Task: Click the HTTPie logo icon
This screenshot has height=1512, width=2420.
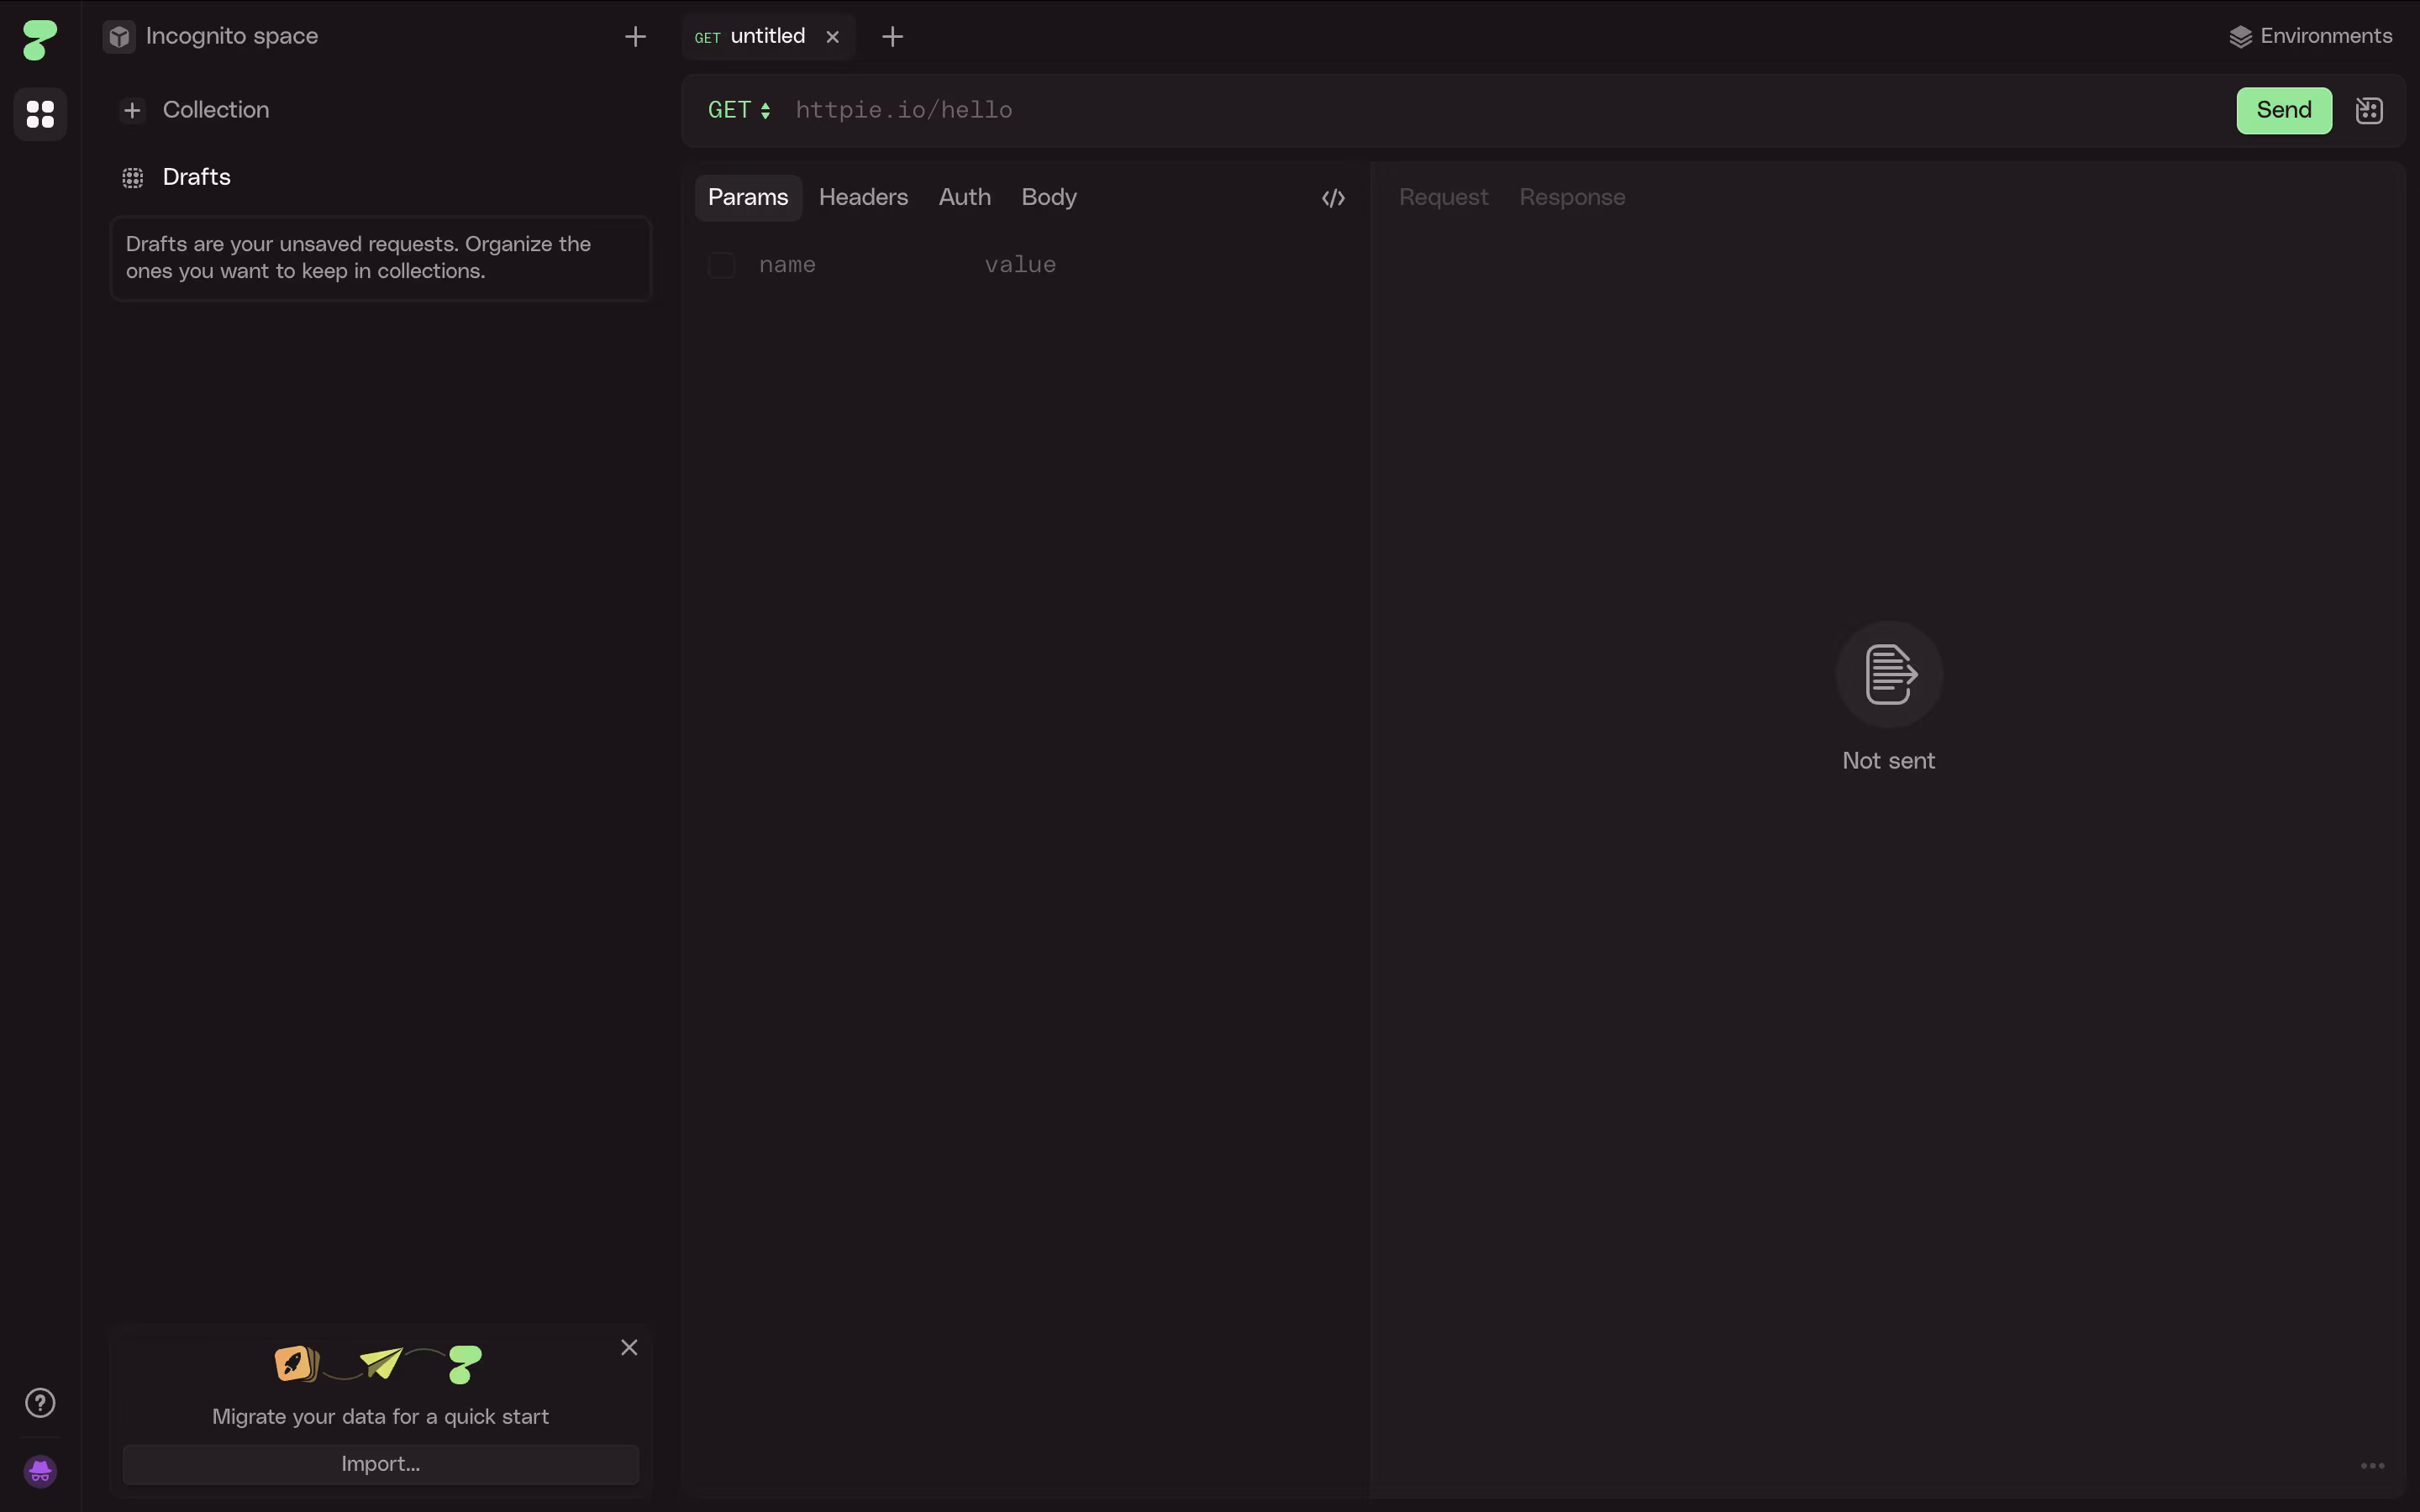Action: click(40, 40)
